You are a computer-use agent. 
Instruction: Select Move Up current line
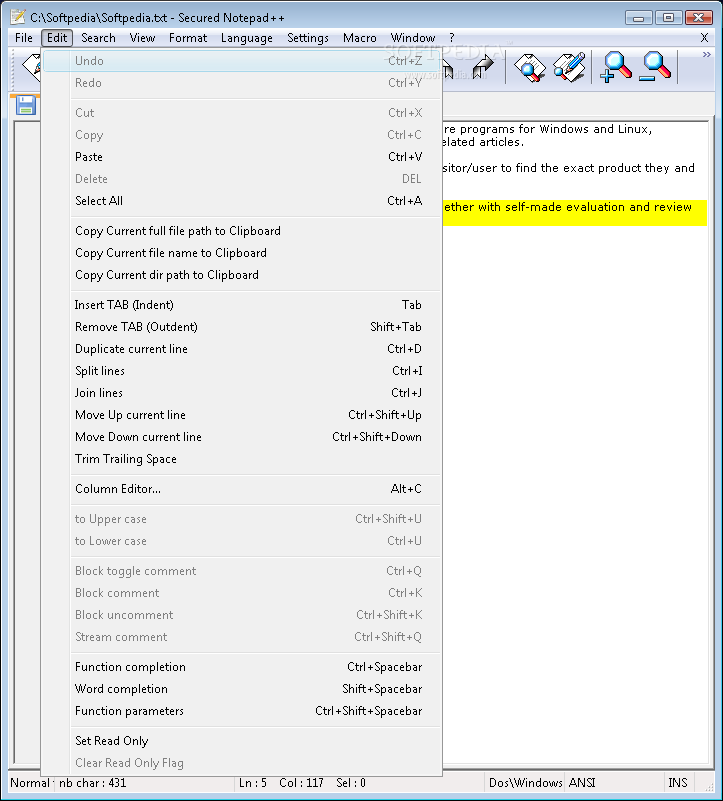(x=241, y=415)
